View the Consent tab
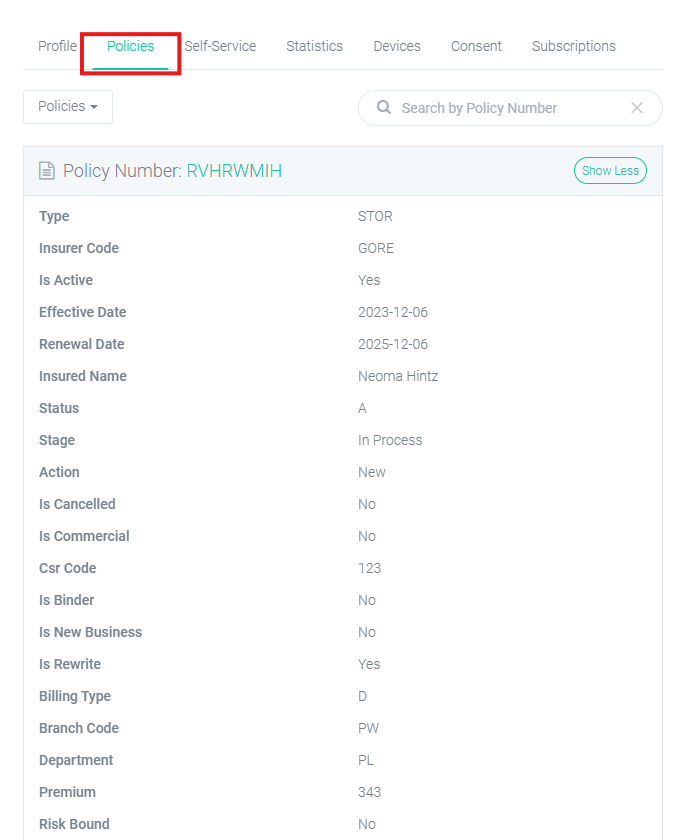 click(x=476, y=46)
